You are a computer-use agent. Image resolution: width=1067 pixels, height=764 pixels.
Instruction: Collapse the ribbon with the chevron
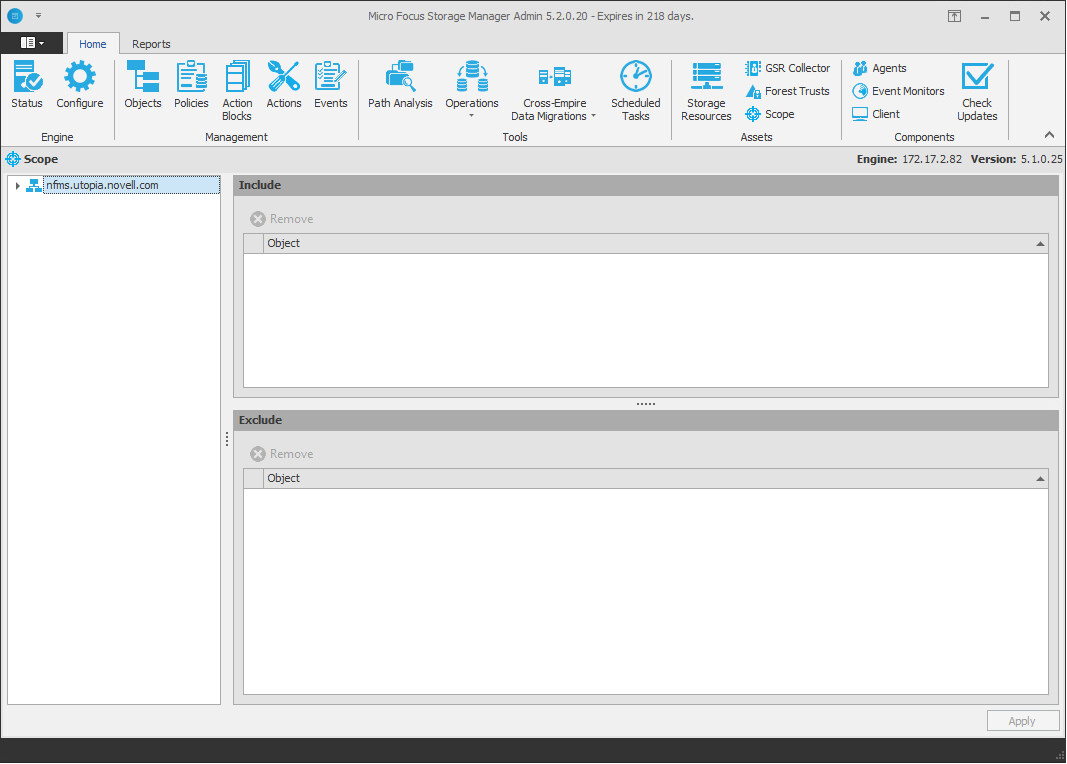1049,135
